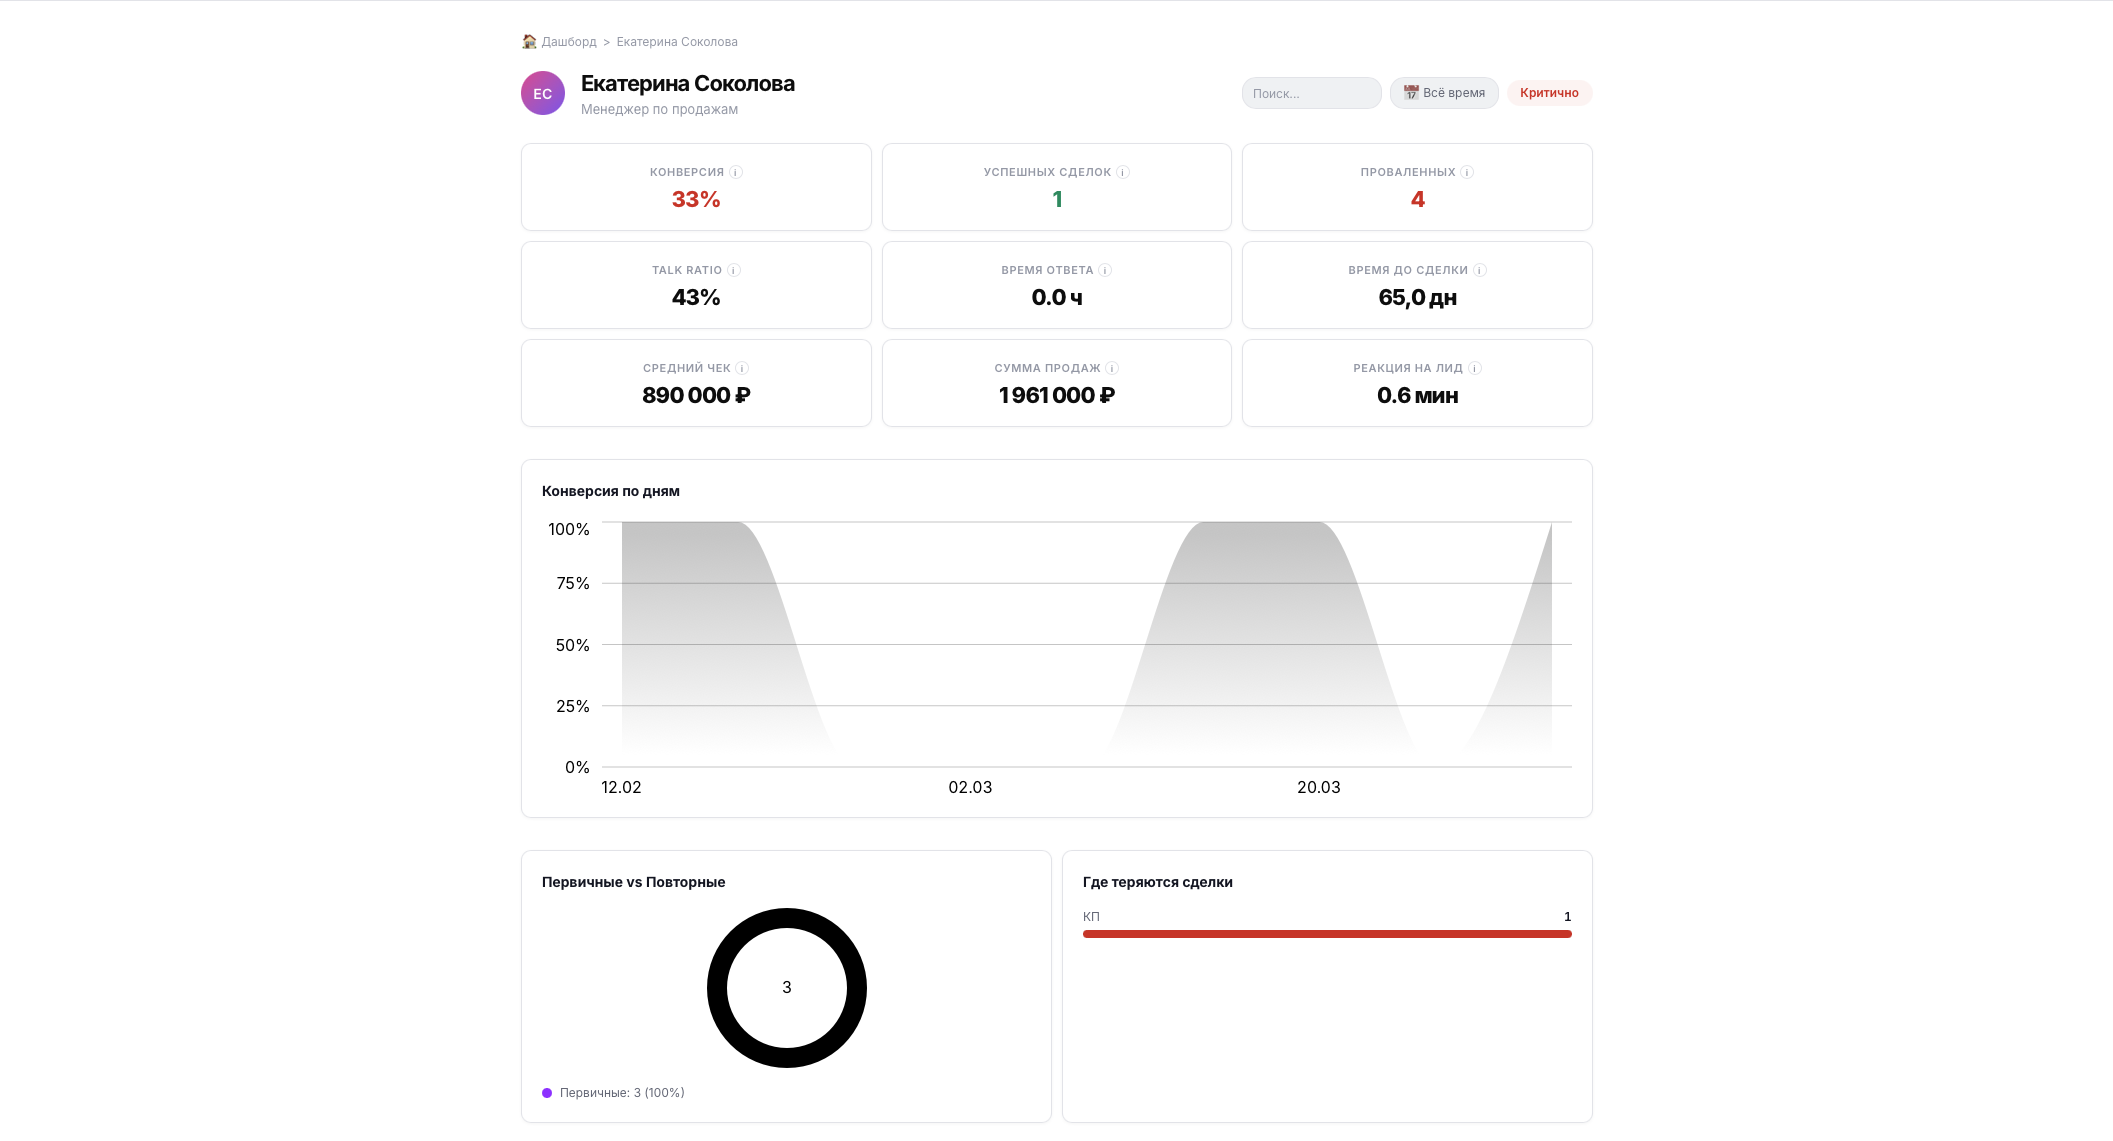Open the Всё время period dropdown
This screenshot has height=1141, width=2113.
(x=1444, y=93)
